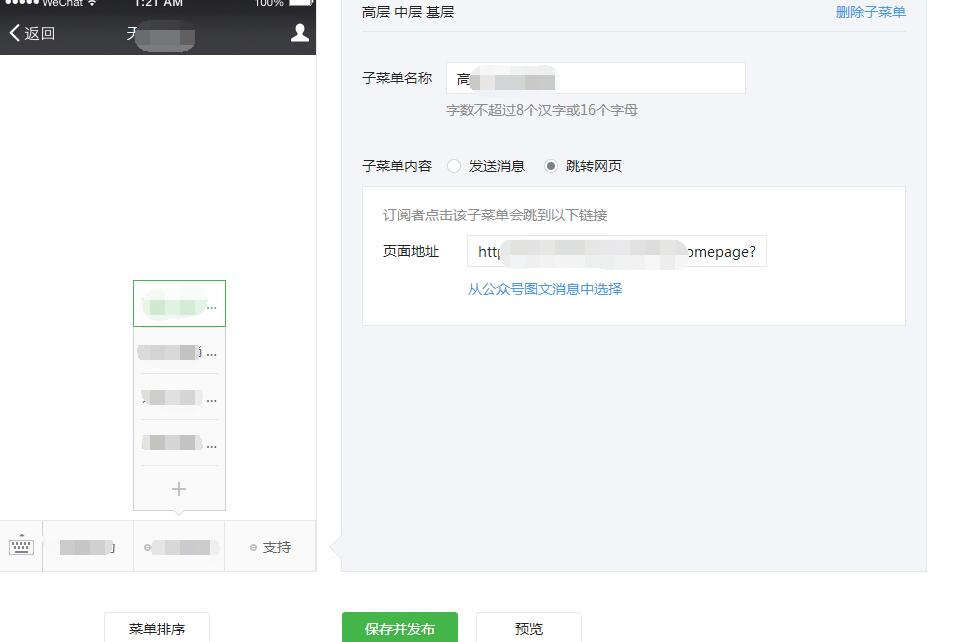Open the profile person icon in phone header
955x642 pixels.
pyautogui.click(x=299, y=33)
